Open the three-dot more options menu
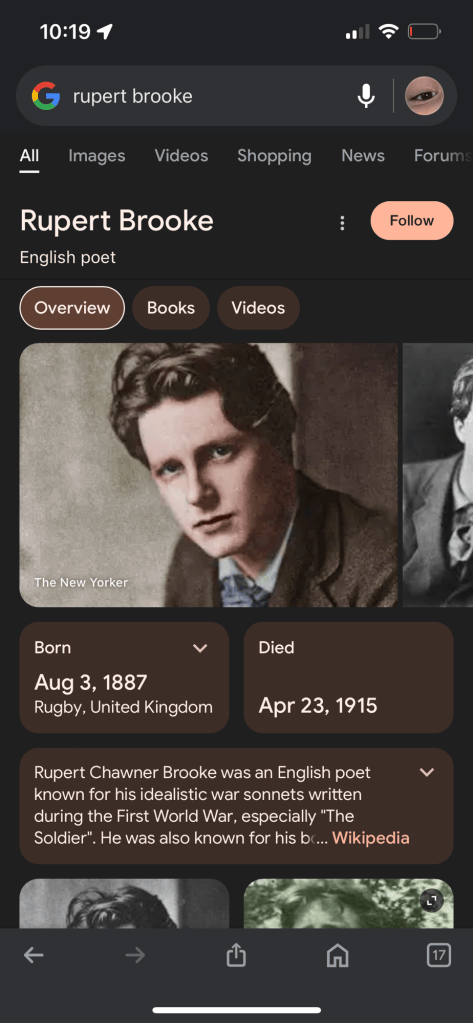The image size is (473, 1023). tap(342, 224)
